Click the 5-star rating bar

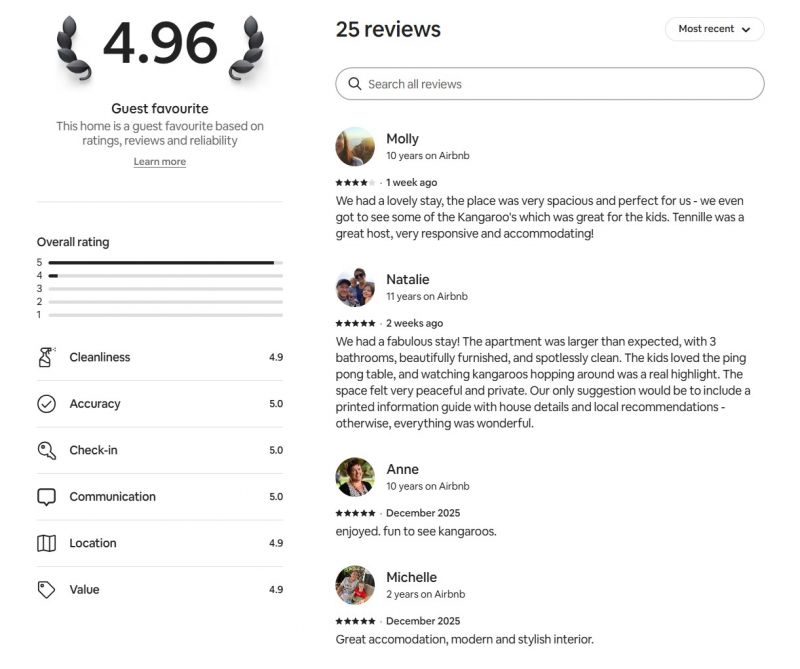pos(165,262)
